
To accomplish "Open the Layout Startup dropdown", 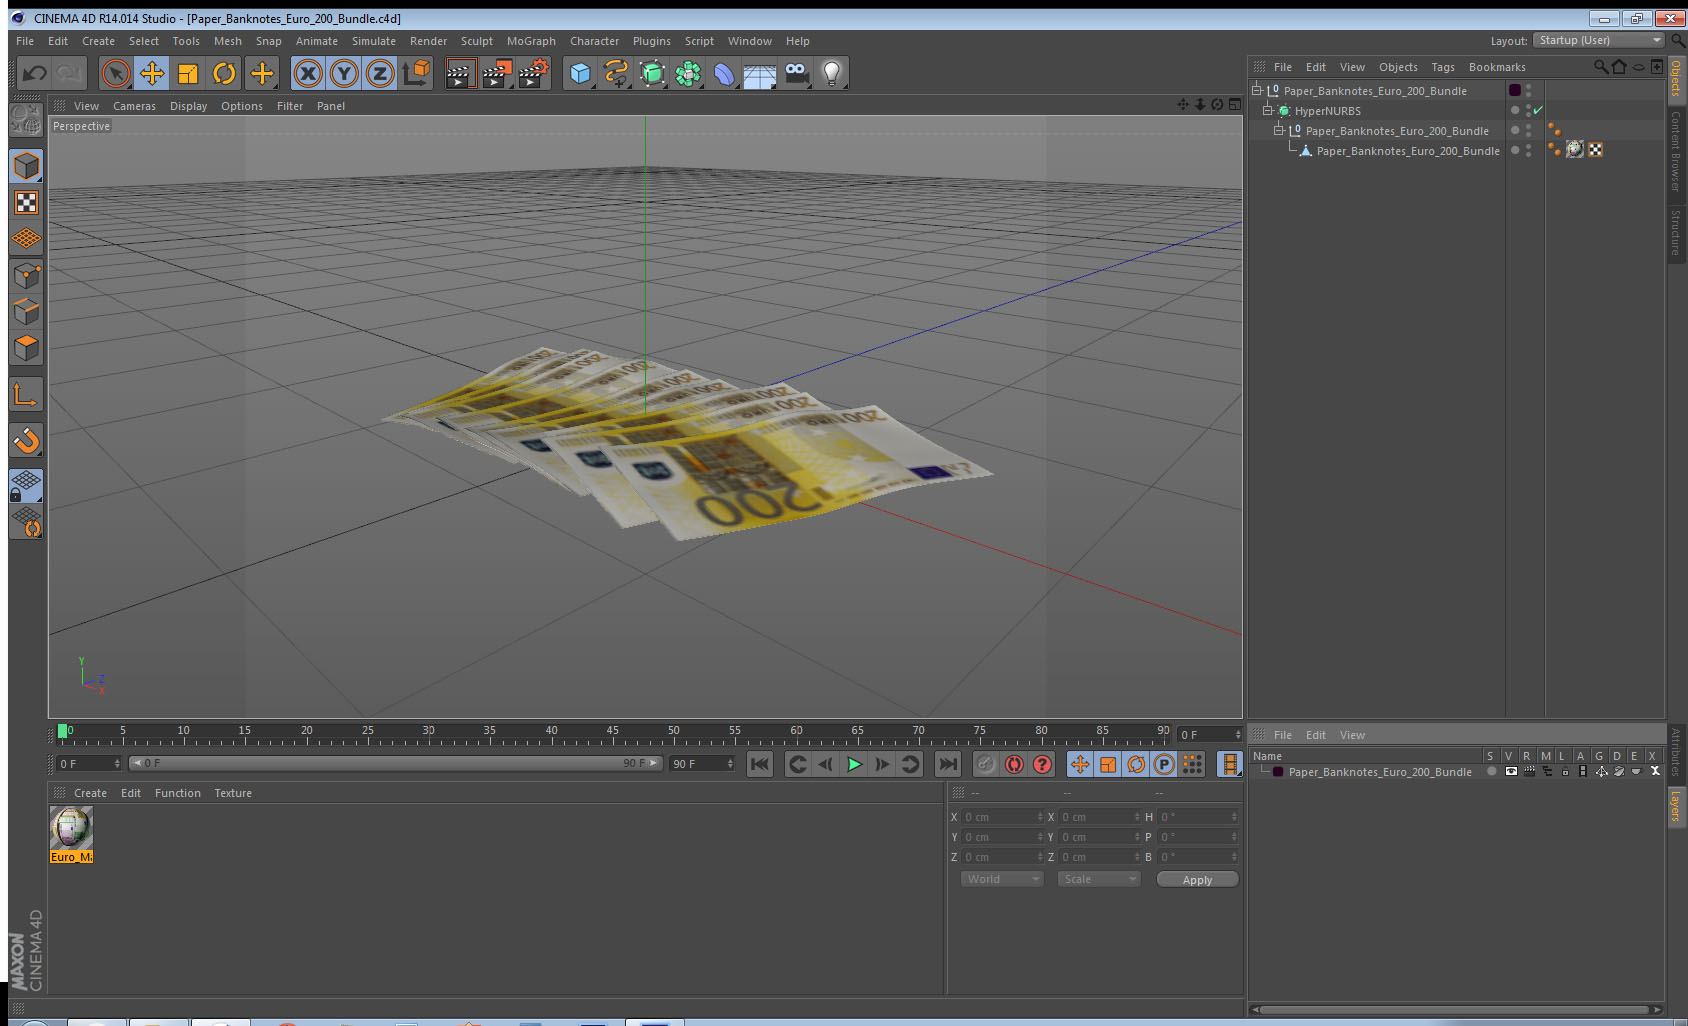I will [x=1600, y=40].
